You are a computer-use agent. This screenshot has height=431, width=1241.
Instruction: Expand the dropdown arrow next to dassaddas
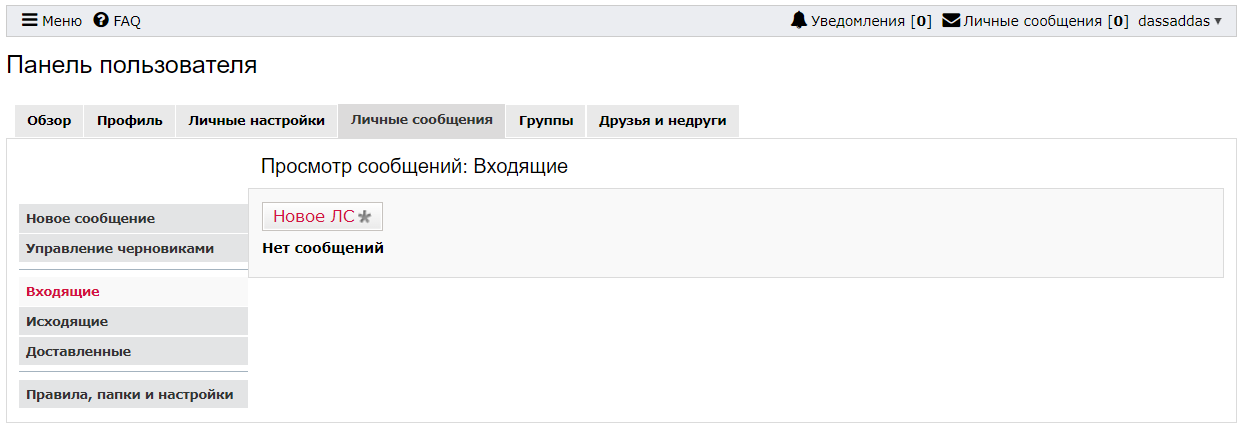coord(1217,21)
